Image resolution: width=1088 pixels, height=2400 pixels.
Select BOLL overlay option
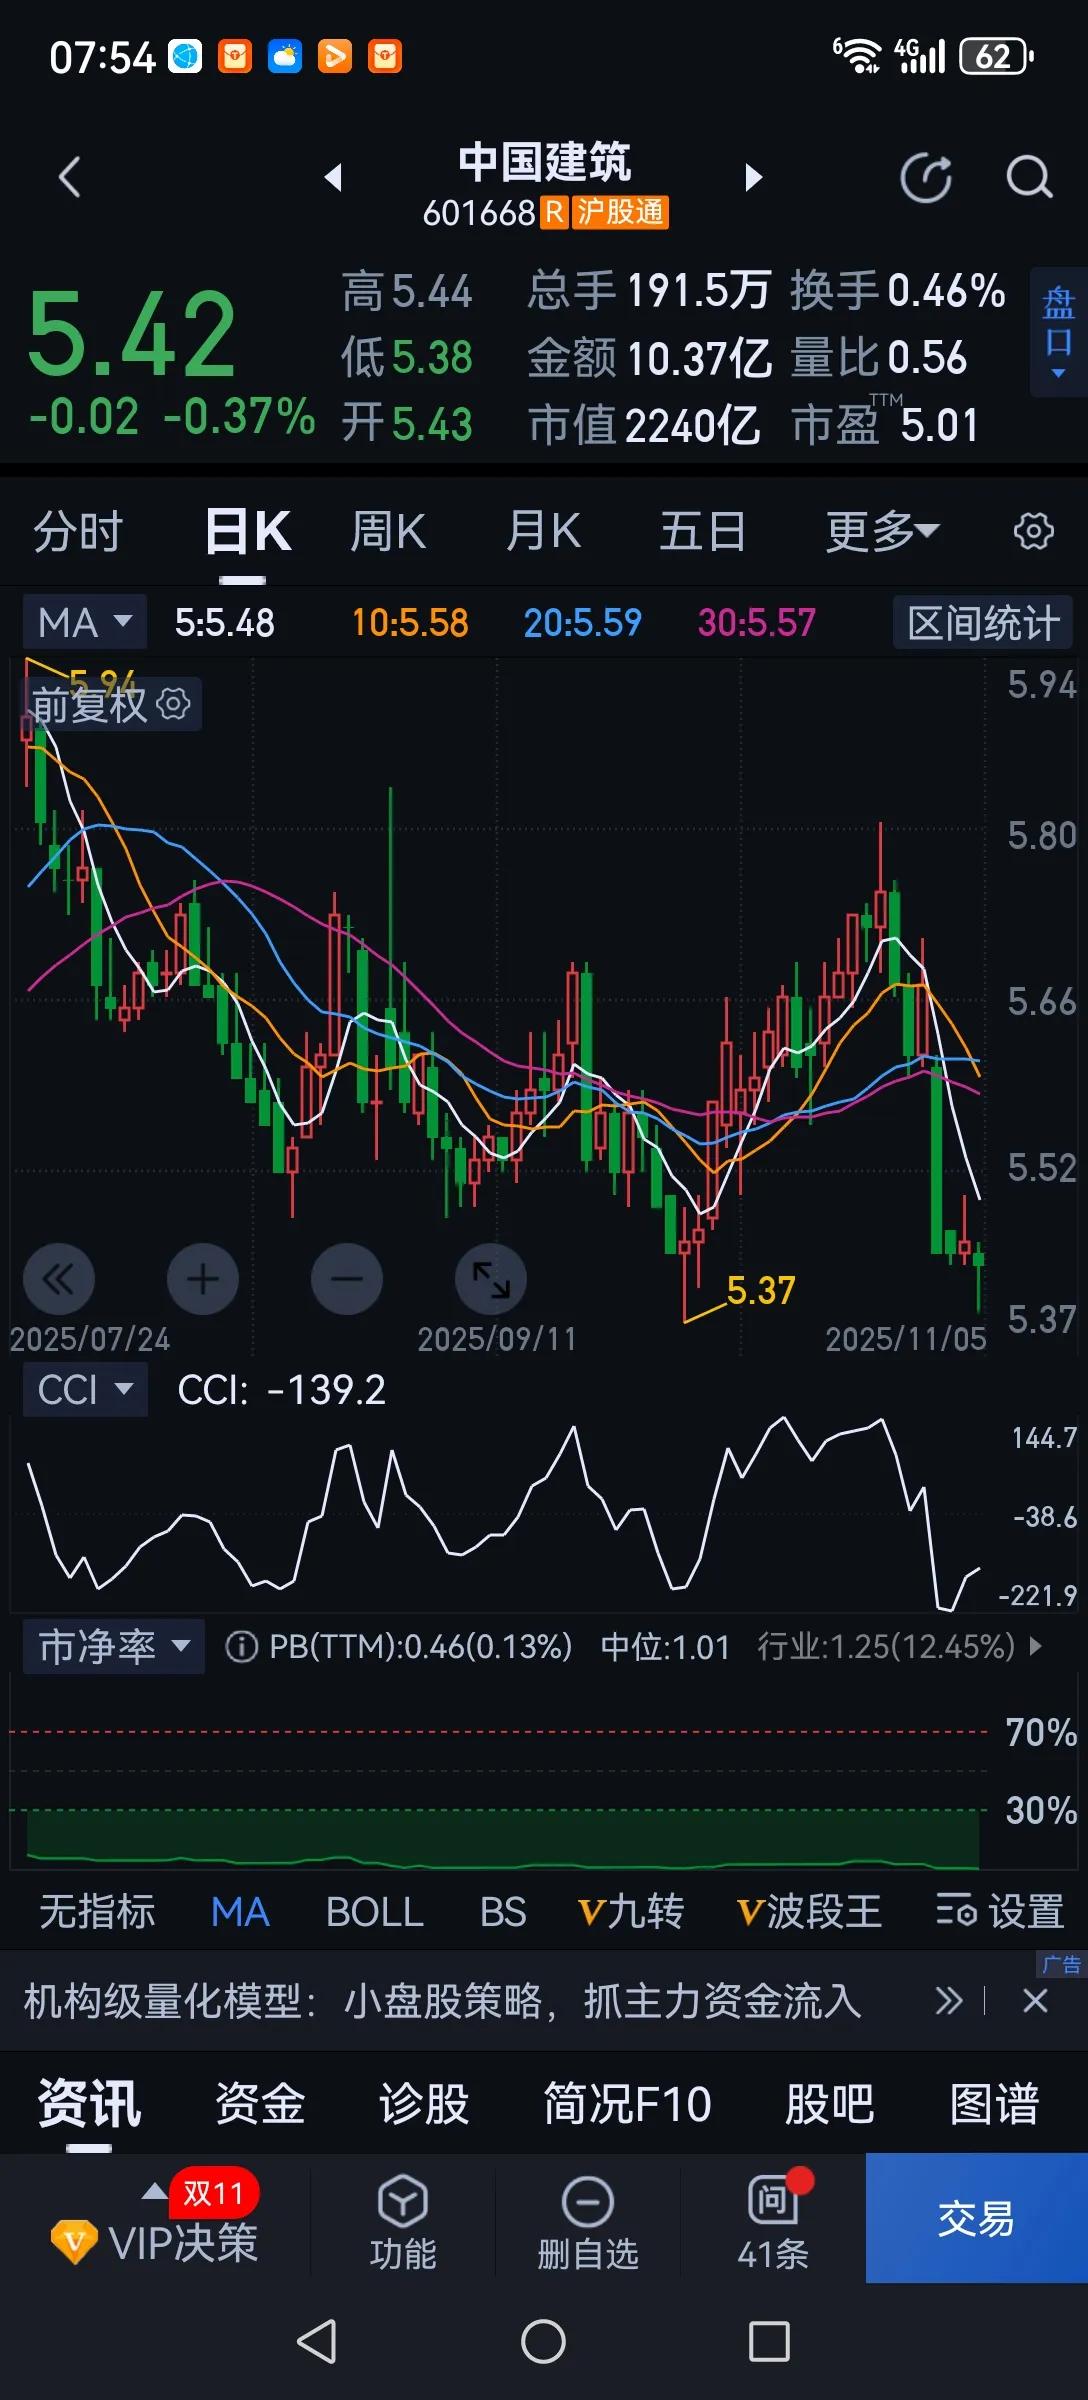click(x=375, y=1911)
